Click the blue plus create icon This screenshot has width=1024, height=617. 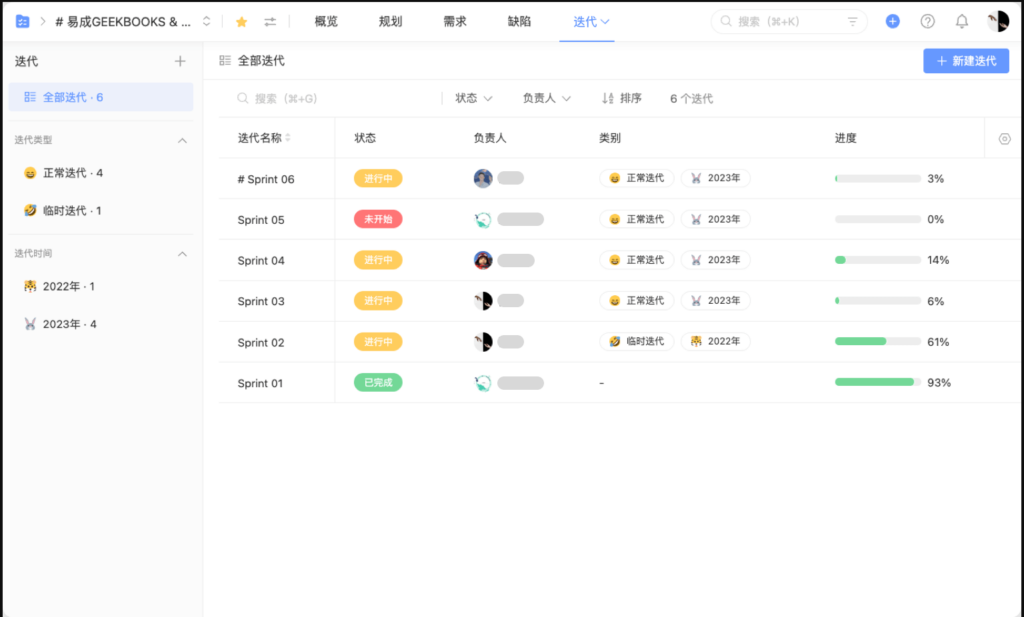coord(892,21)
